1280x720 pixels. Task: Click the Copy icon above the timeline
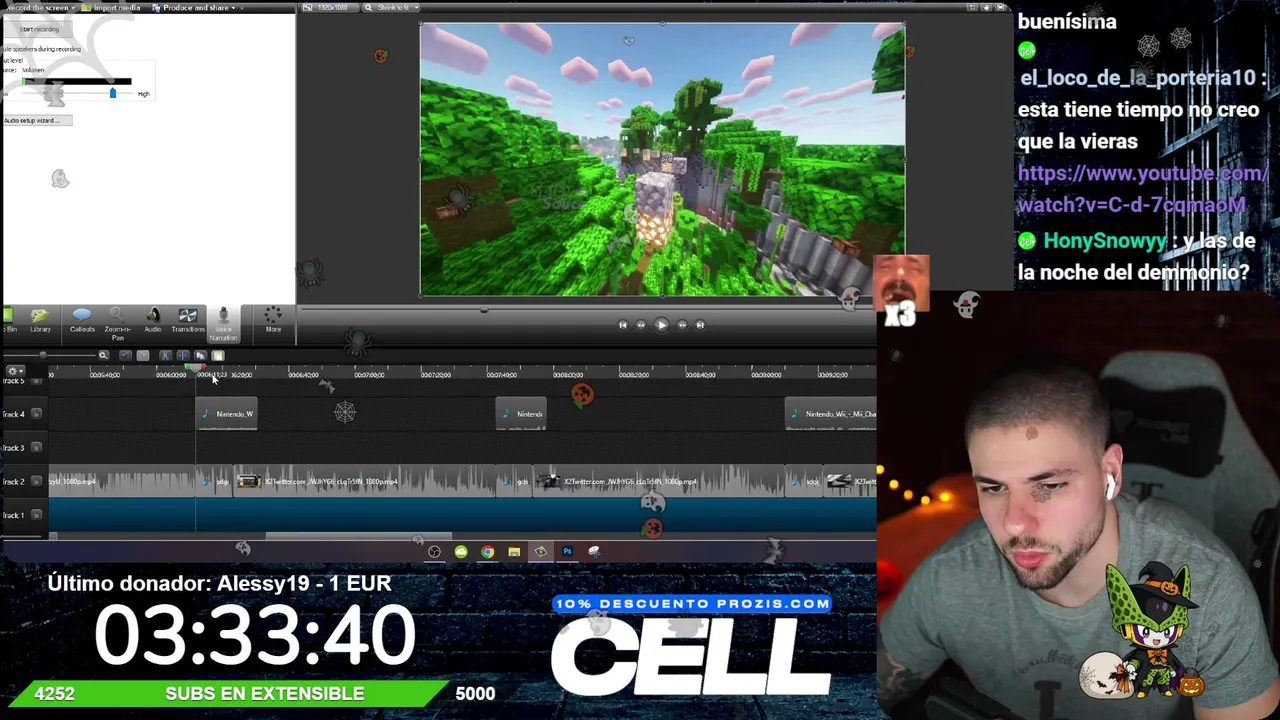coord(201,355)
